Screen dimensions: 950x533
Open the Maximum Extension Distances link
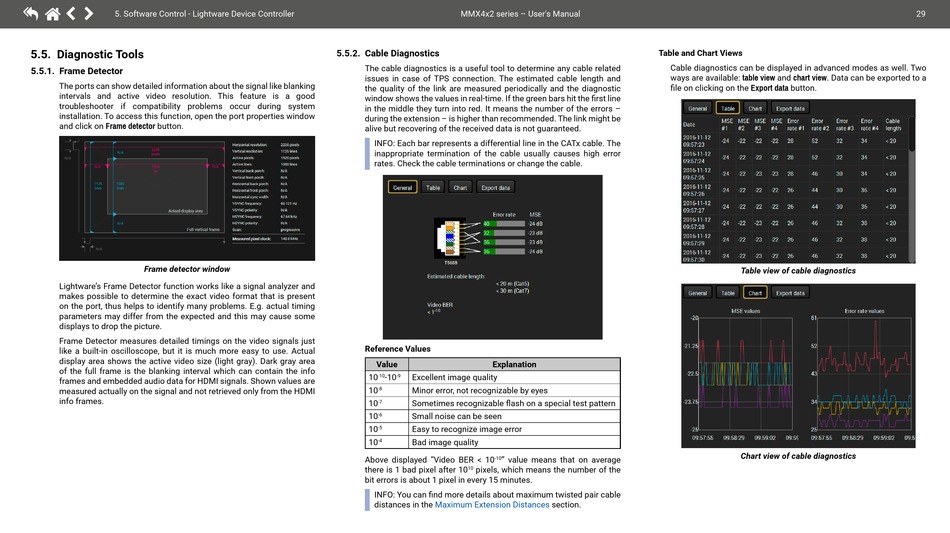(x=492, y=505)
